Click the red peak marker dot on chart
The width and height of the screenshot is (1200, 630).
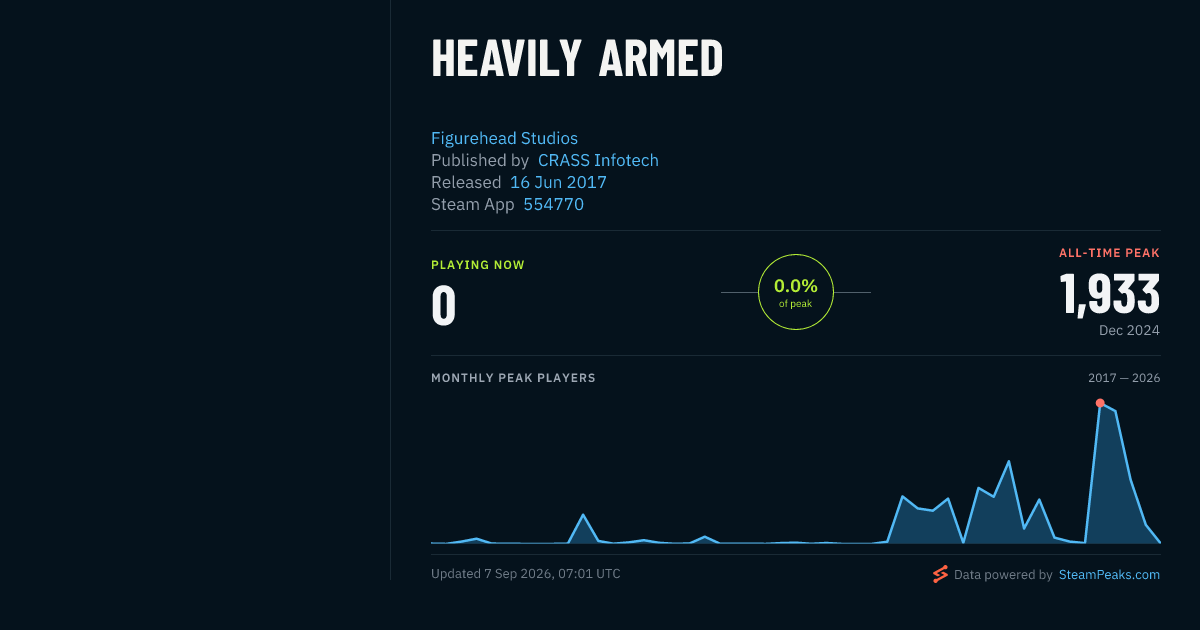tap(1100, 403)
